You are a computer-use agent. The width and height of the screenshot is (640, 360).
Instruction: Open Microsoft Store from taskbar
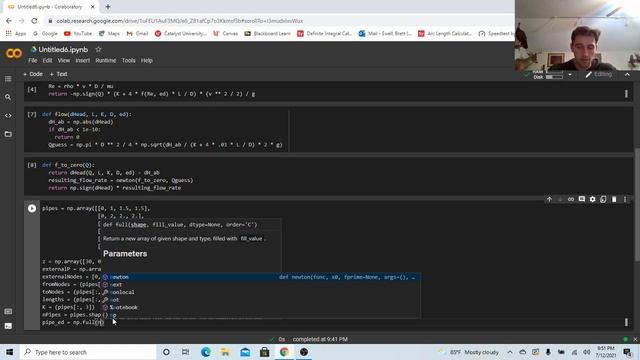pos(264,352)
